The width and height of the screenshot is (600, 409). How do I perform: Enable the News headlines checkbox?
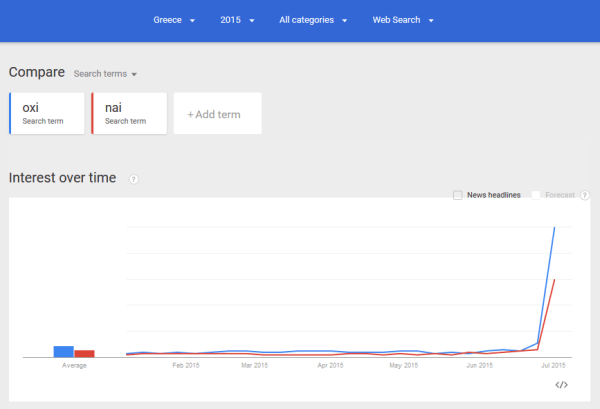coord(458,195)
